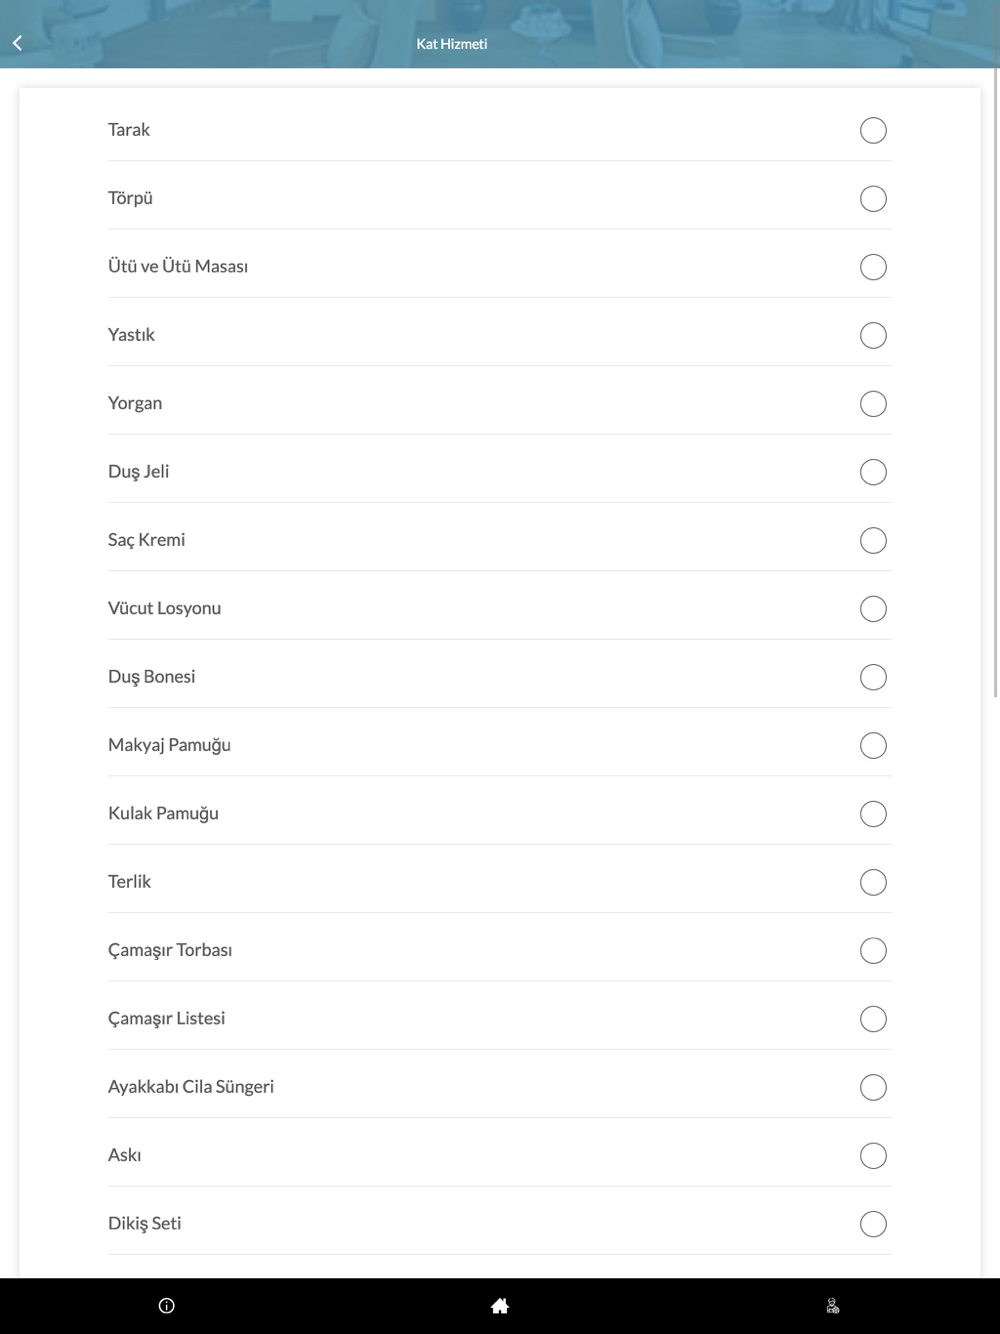Viewport: 1000px width, 1334px height.
Task: Select the Tarak radio button
Action: point(873,130)
